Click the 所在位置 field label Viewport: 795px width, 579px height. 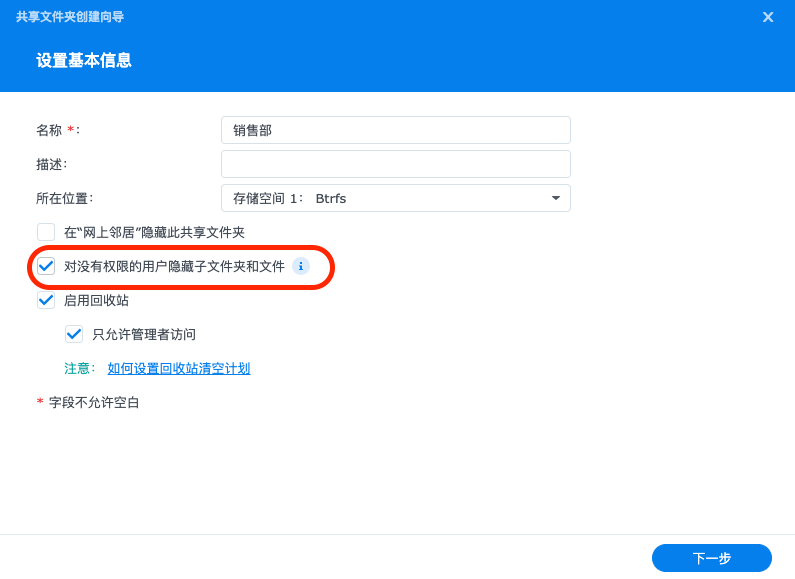pos(63,198)
